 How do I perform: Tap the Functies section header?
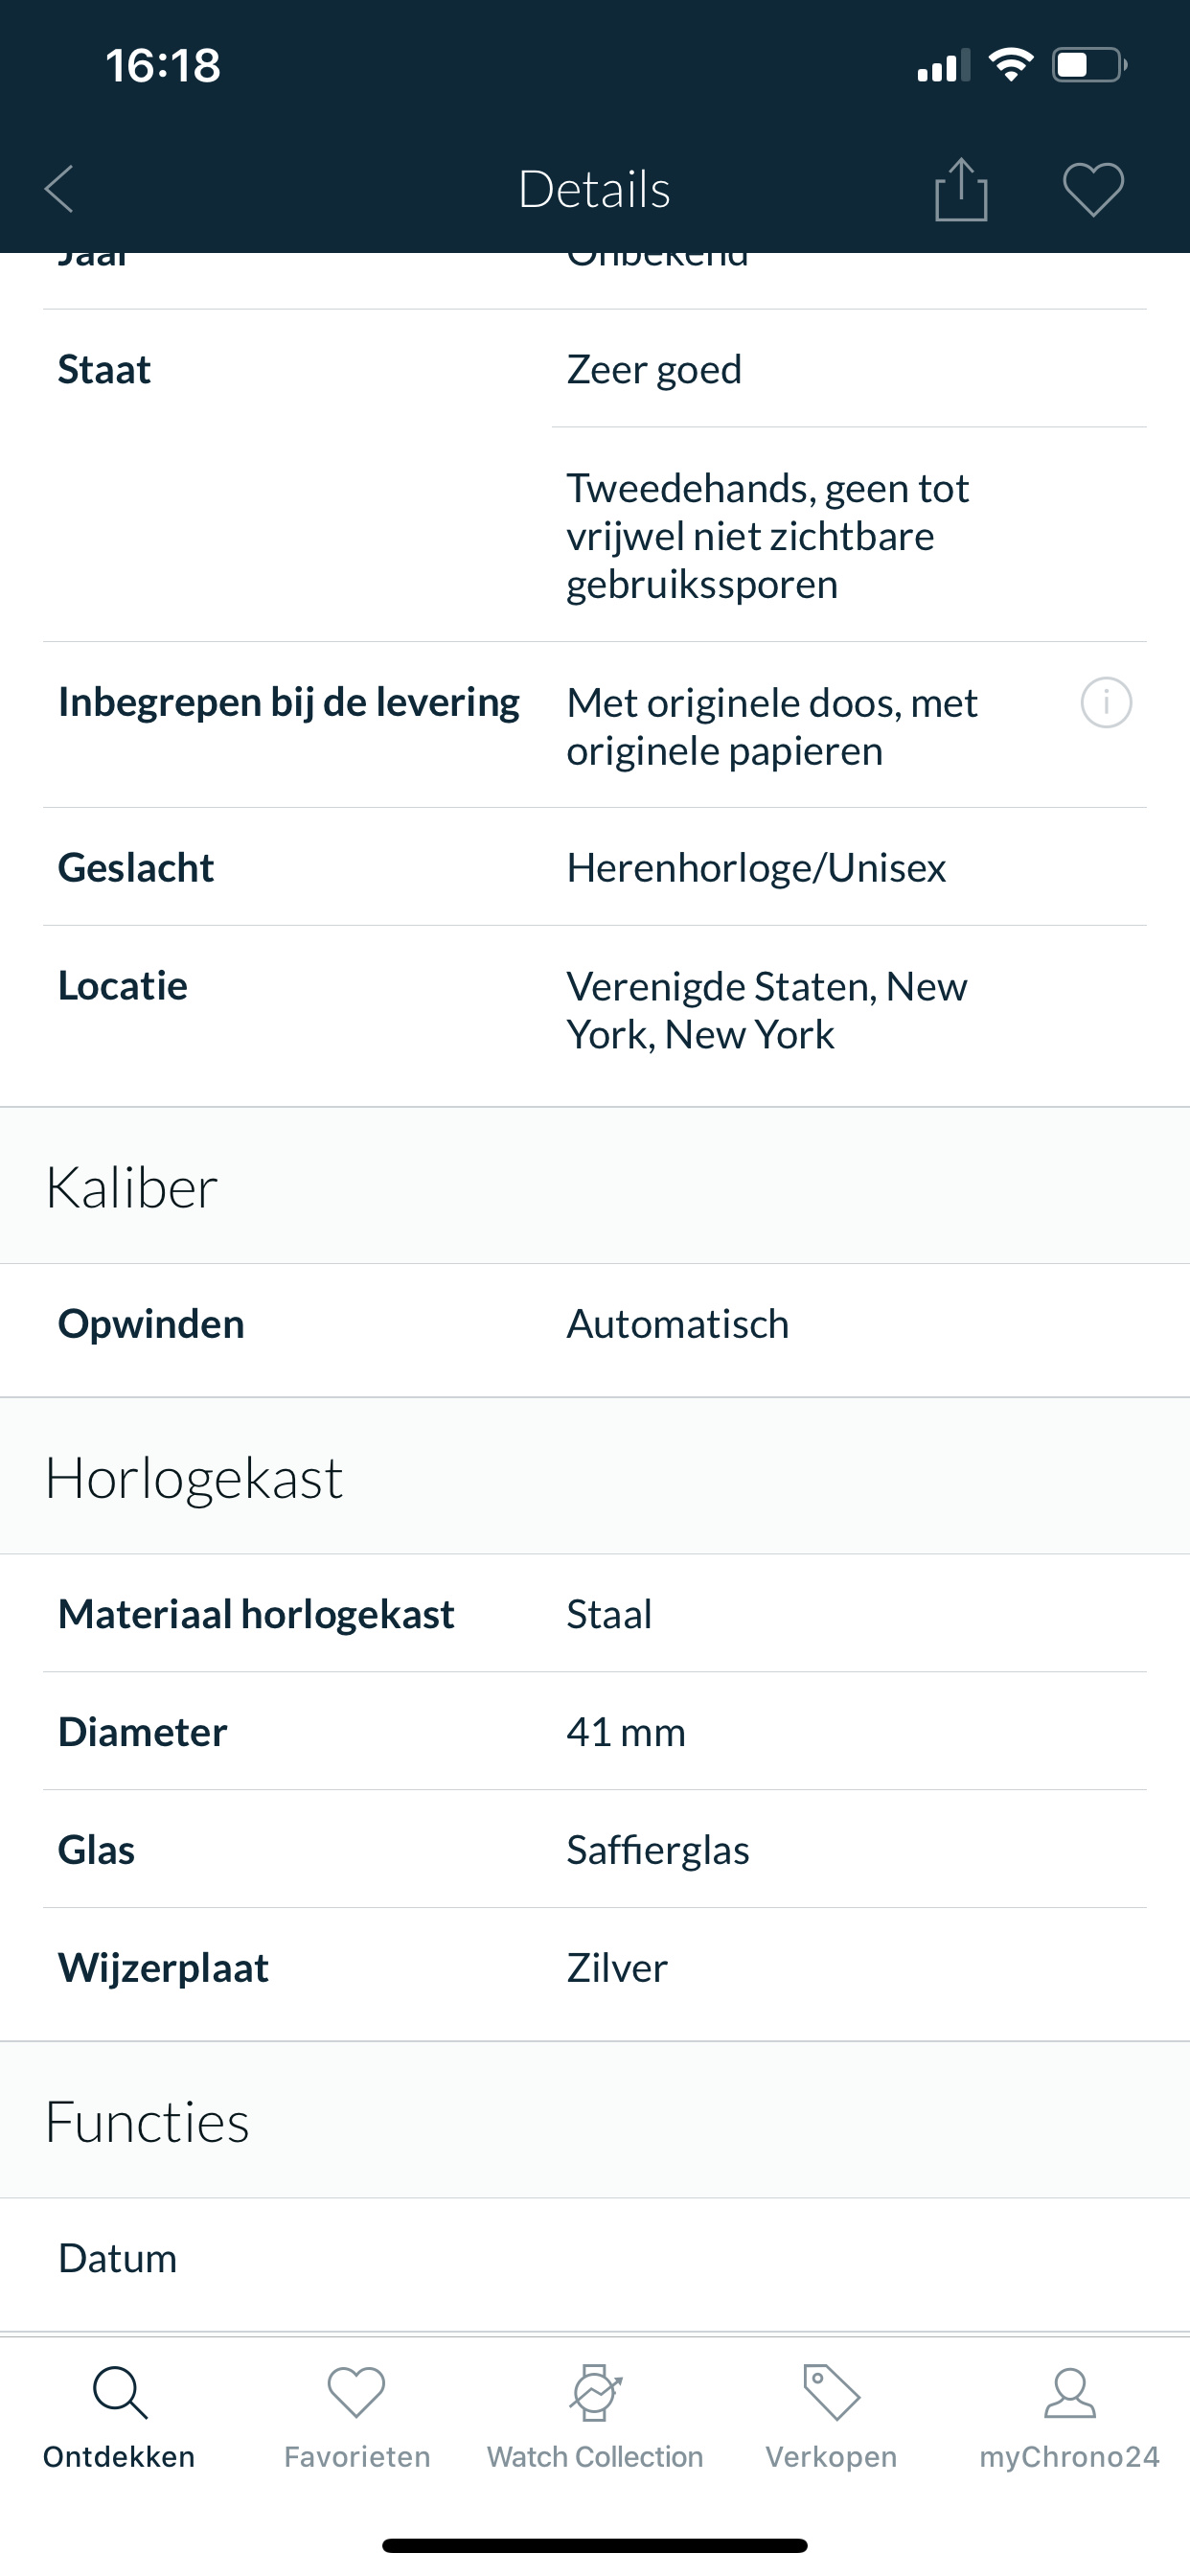[595, 2121]
